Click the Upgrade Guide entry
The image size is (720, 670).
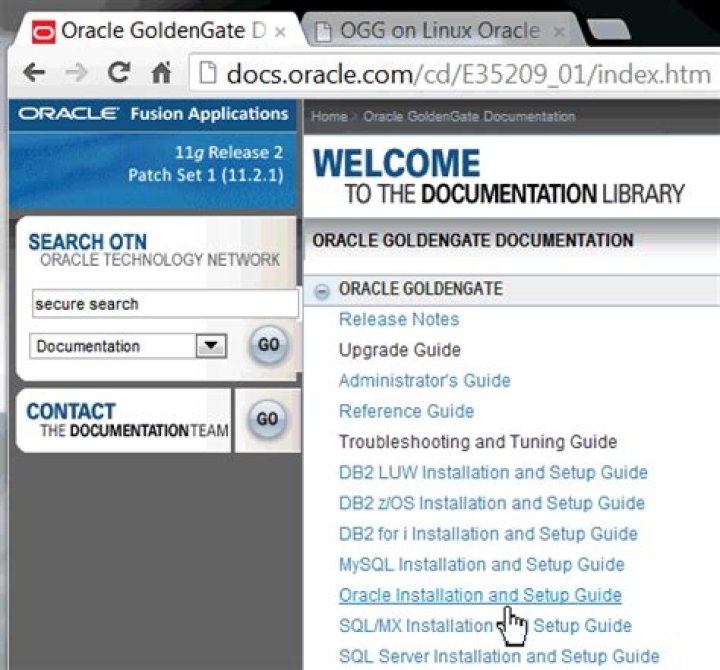[400, 350]
